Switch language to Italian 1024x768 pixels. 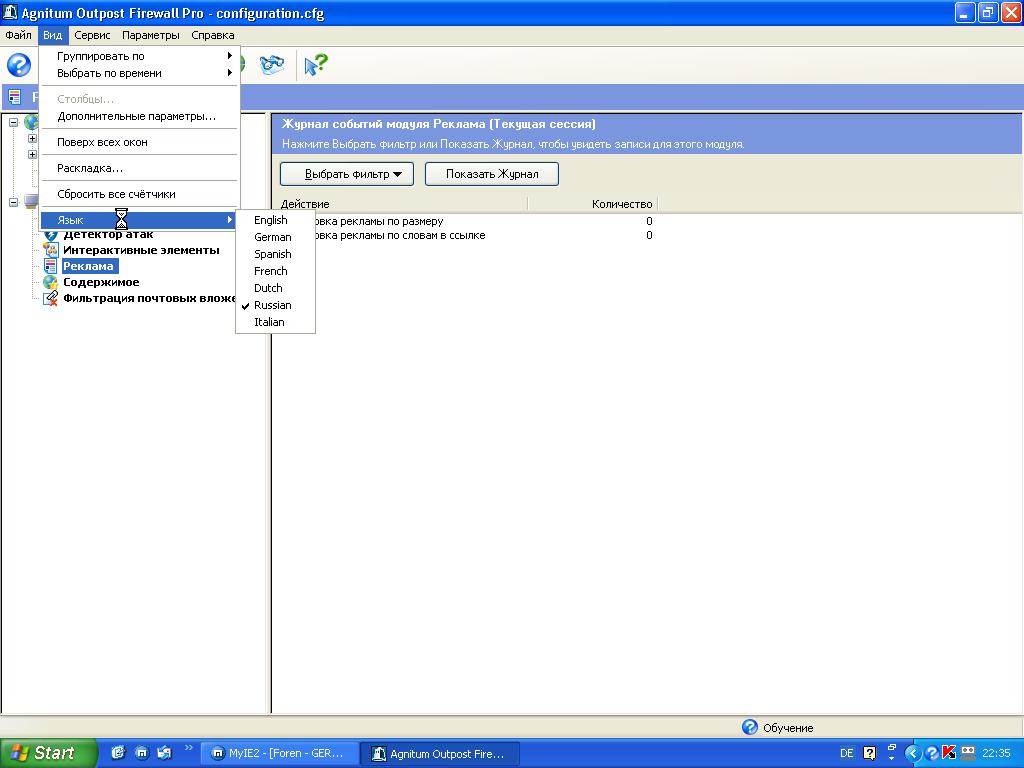(x=276, y=322)
